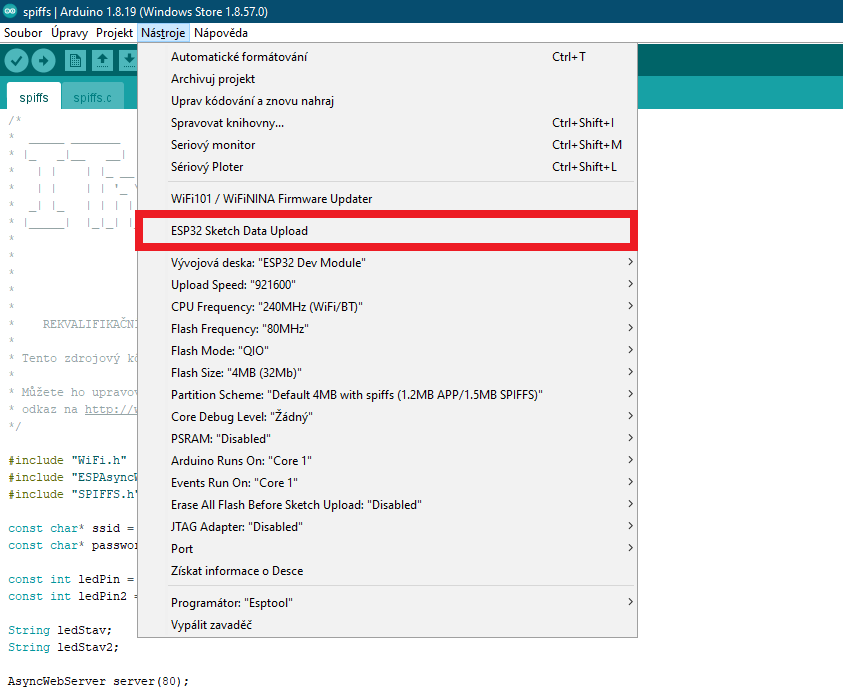The image size is (843, 689).
Task: Expand the Flash Mode submenu
Action: (387, 350)
